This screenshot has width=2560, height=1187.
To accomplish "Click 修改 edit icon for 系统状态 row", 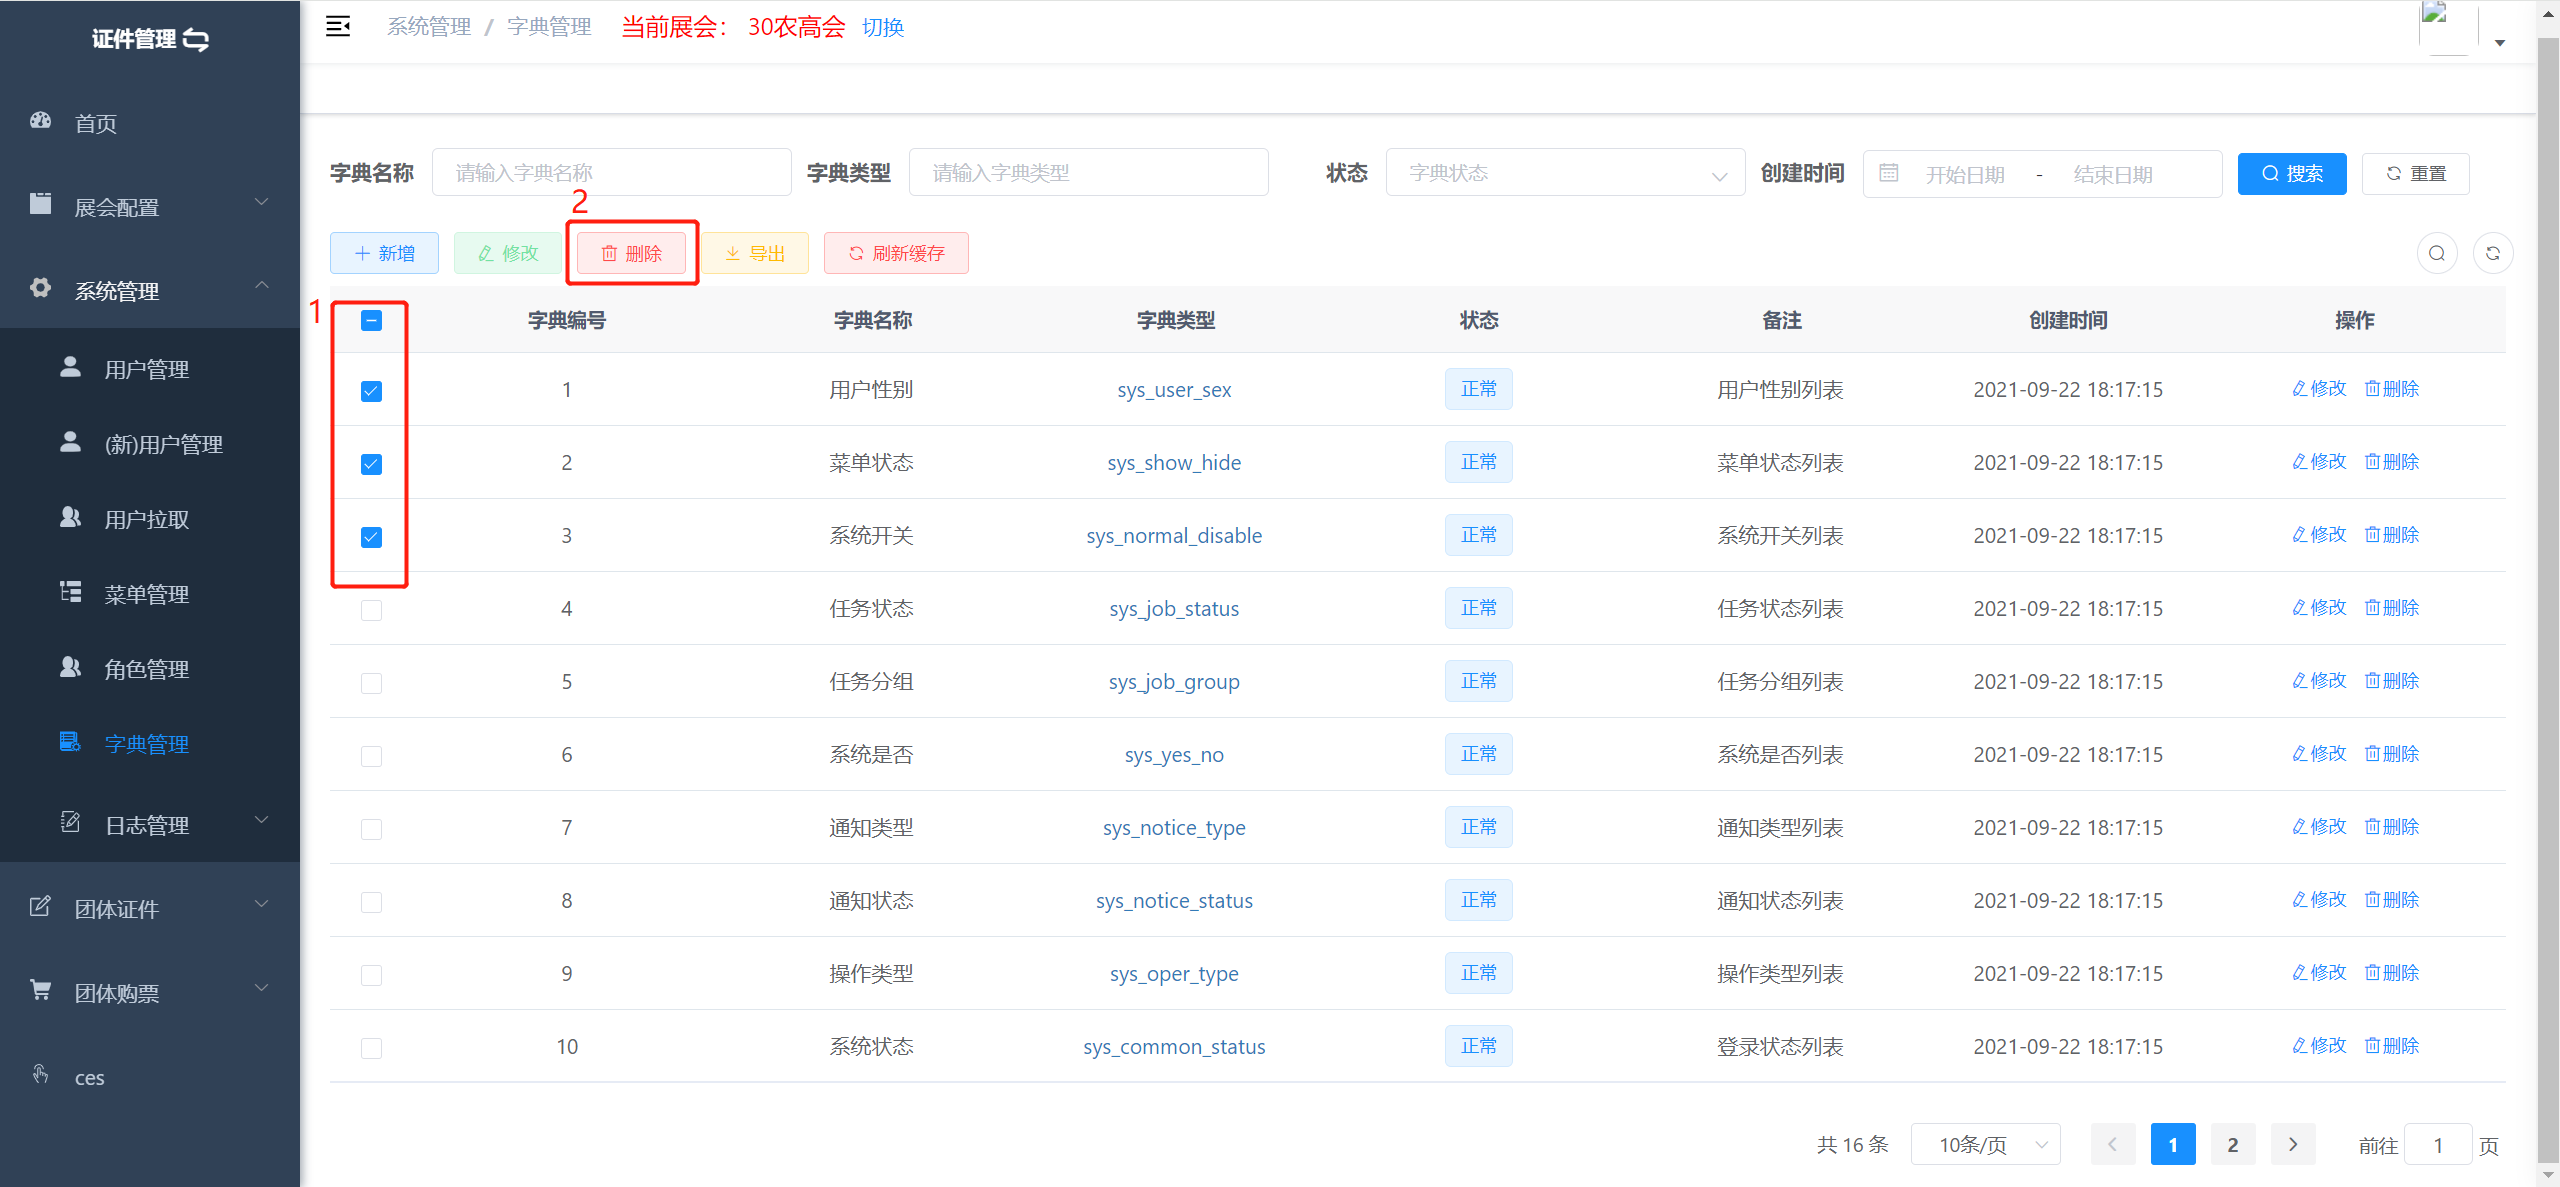I will (2298, 1046).
